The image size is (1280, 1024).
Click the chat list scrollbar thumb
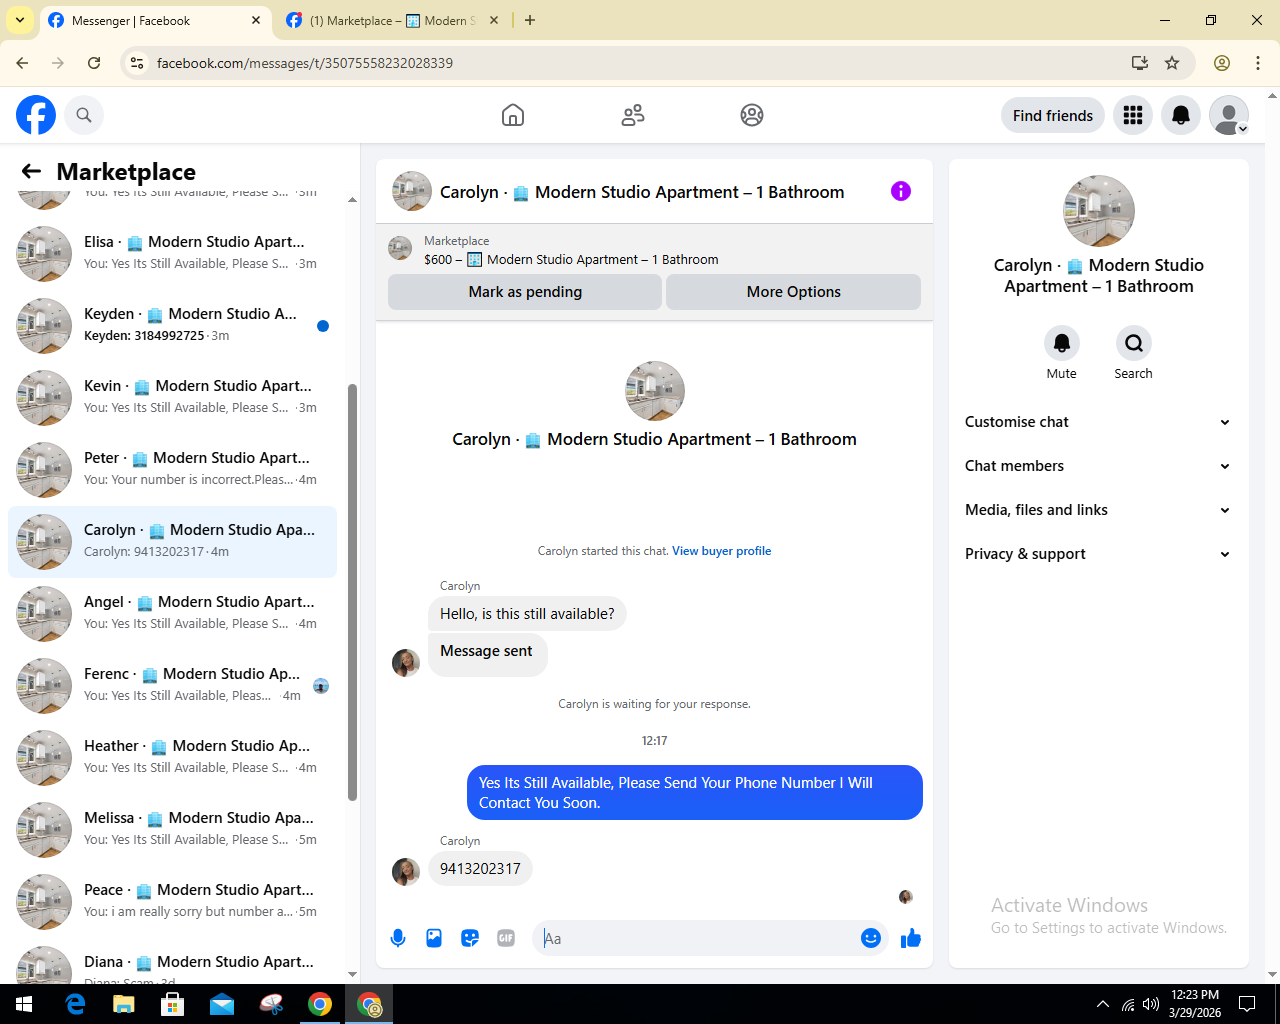pos(352,592)
